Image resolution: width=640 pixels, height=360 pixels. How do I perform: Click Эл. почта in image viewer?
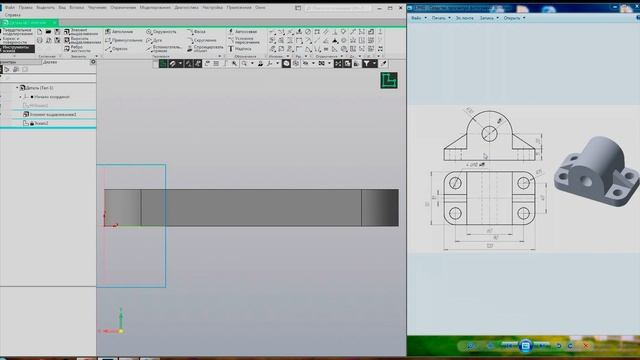(x=465, y=18)
